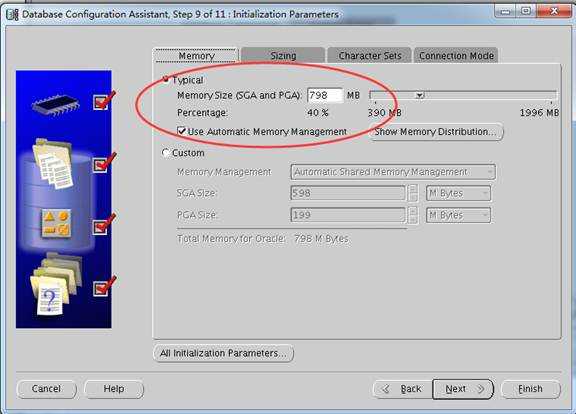Click the SGA Size spinner arrows
This screenshot has height=414, width=576.
(413, 193)
